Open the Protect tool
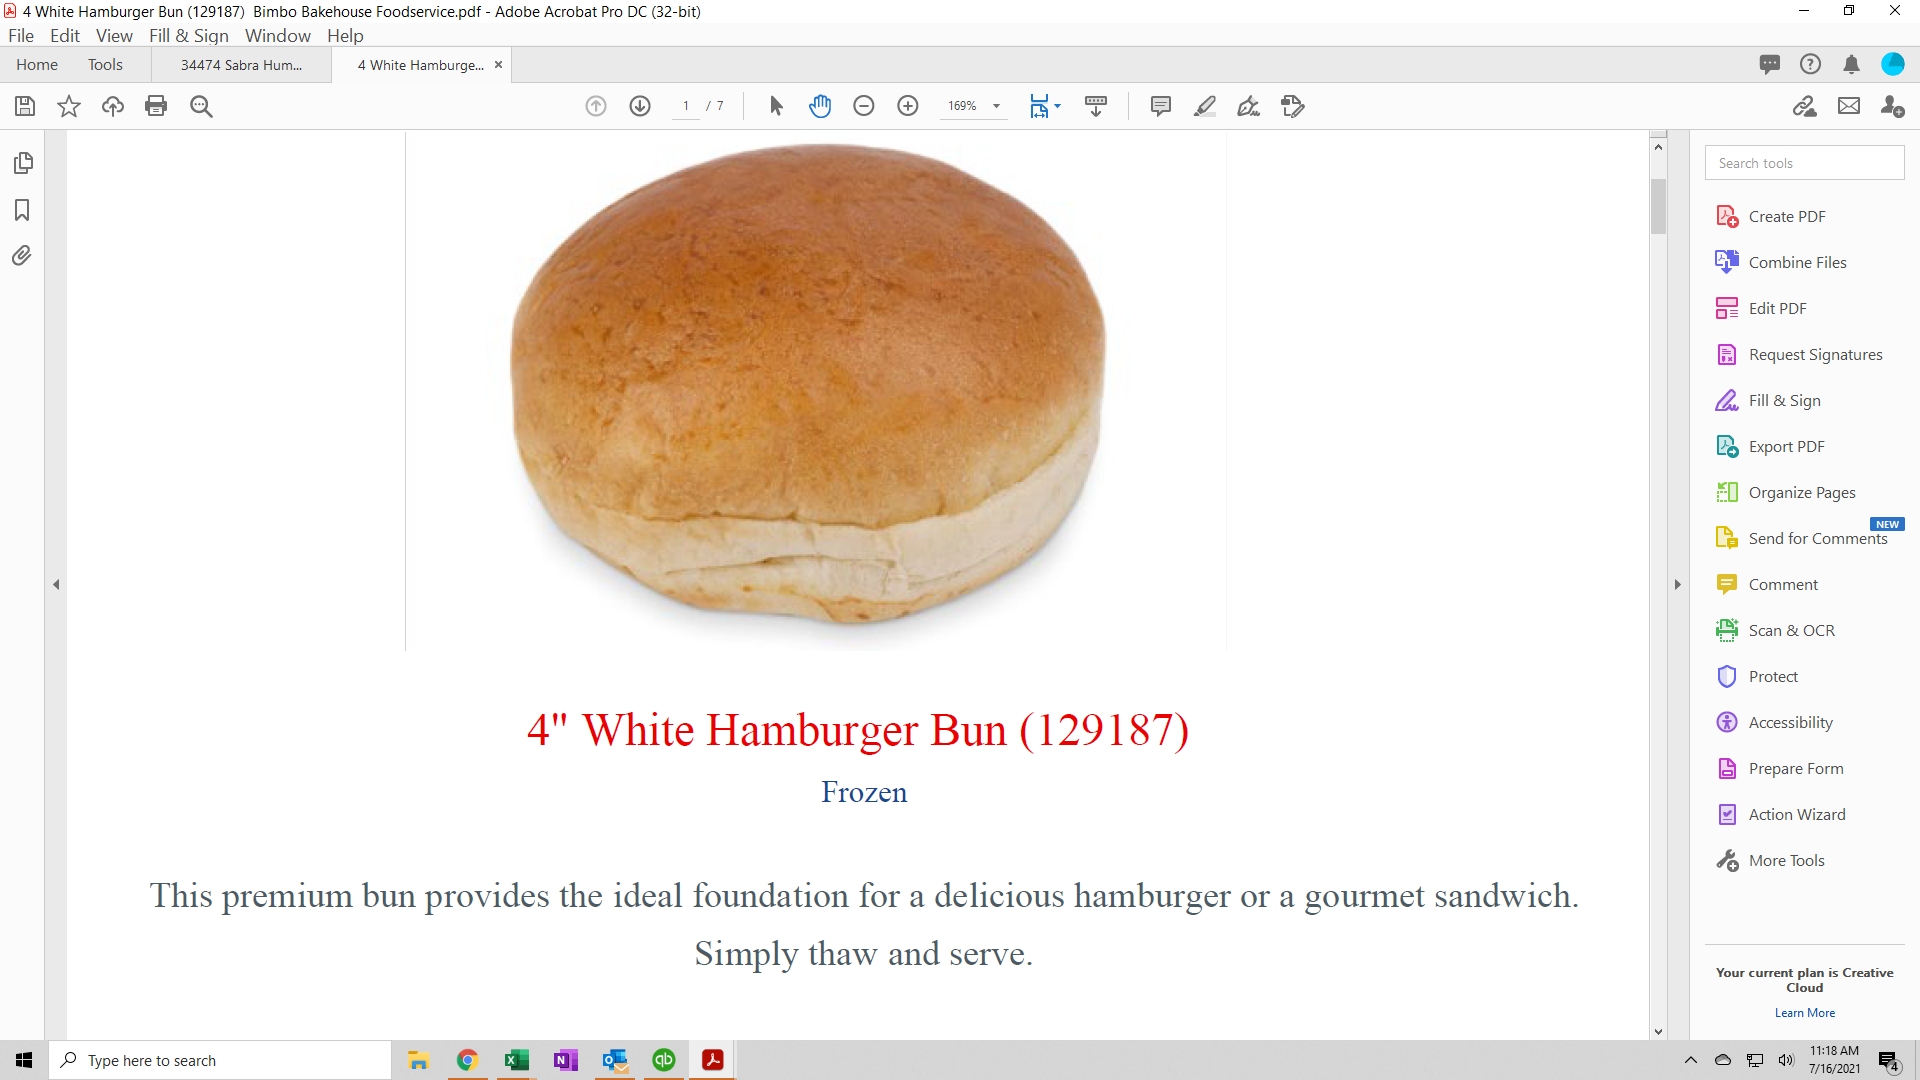The width and height of the screenshot is (1920, 1080). click(1773, 677)
